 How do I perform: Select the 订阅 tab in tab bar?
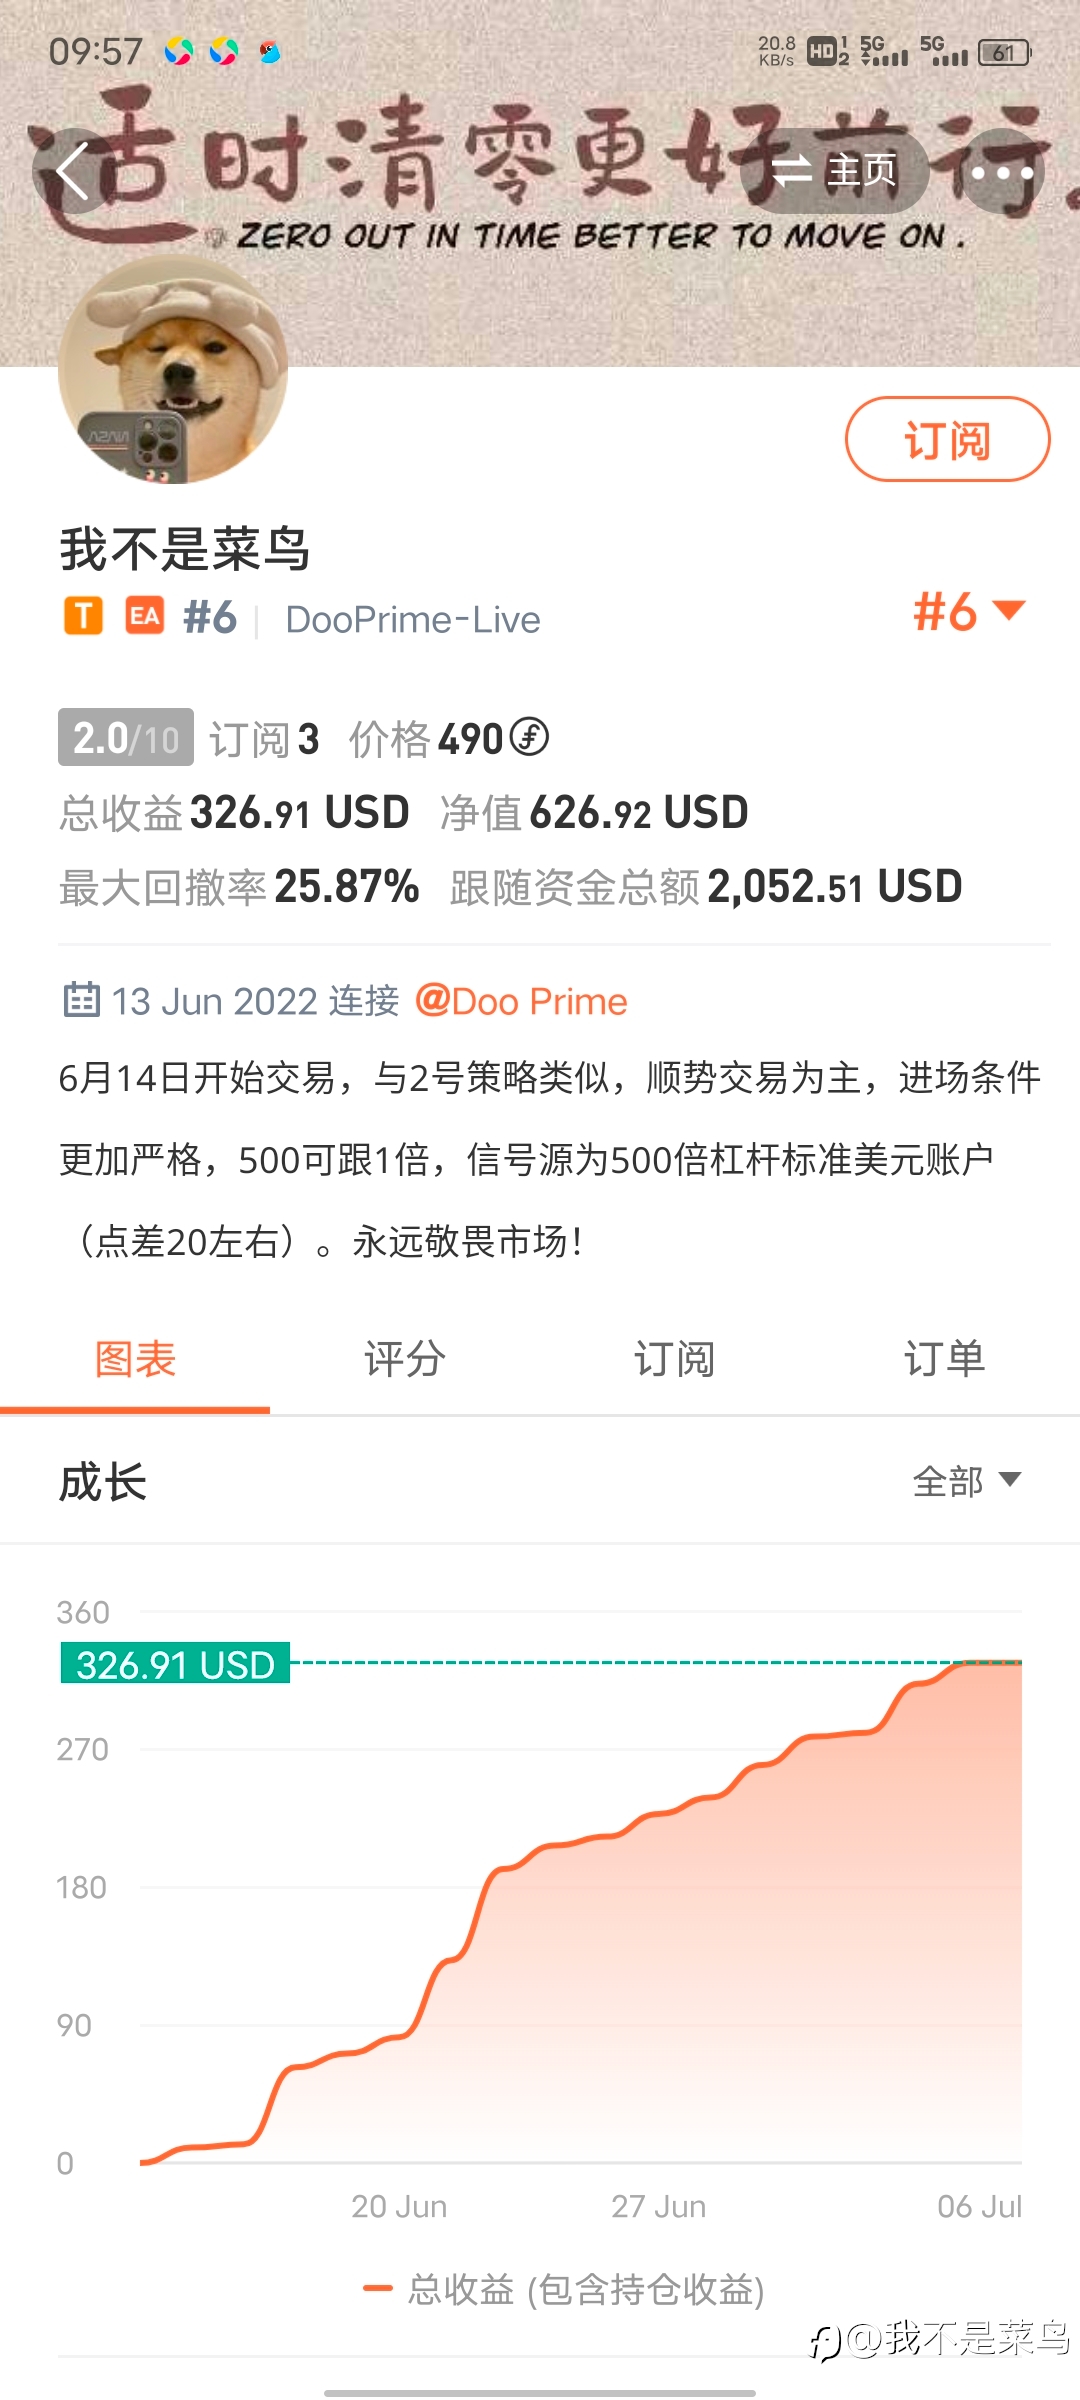pyautogui.click(x=675, y=1359)
